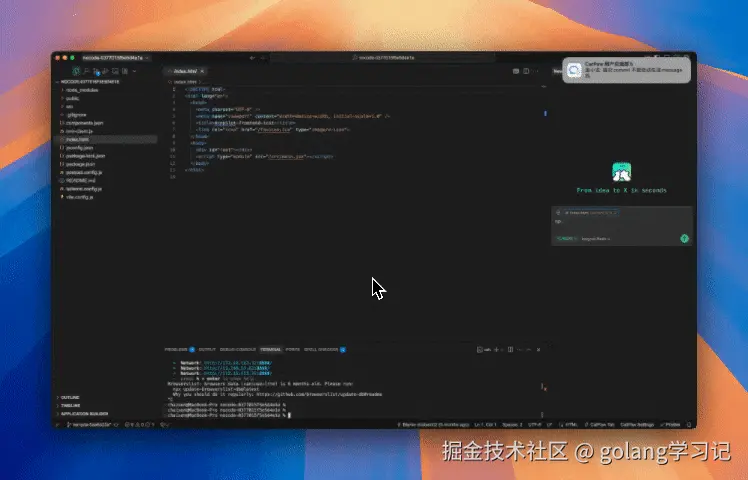Switch to the TERMINAL panel tab
This screenshot has width=748, height=480.
click(270, 350)
